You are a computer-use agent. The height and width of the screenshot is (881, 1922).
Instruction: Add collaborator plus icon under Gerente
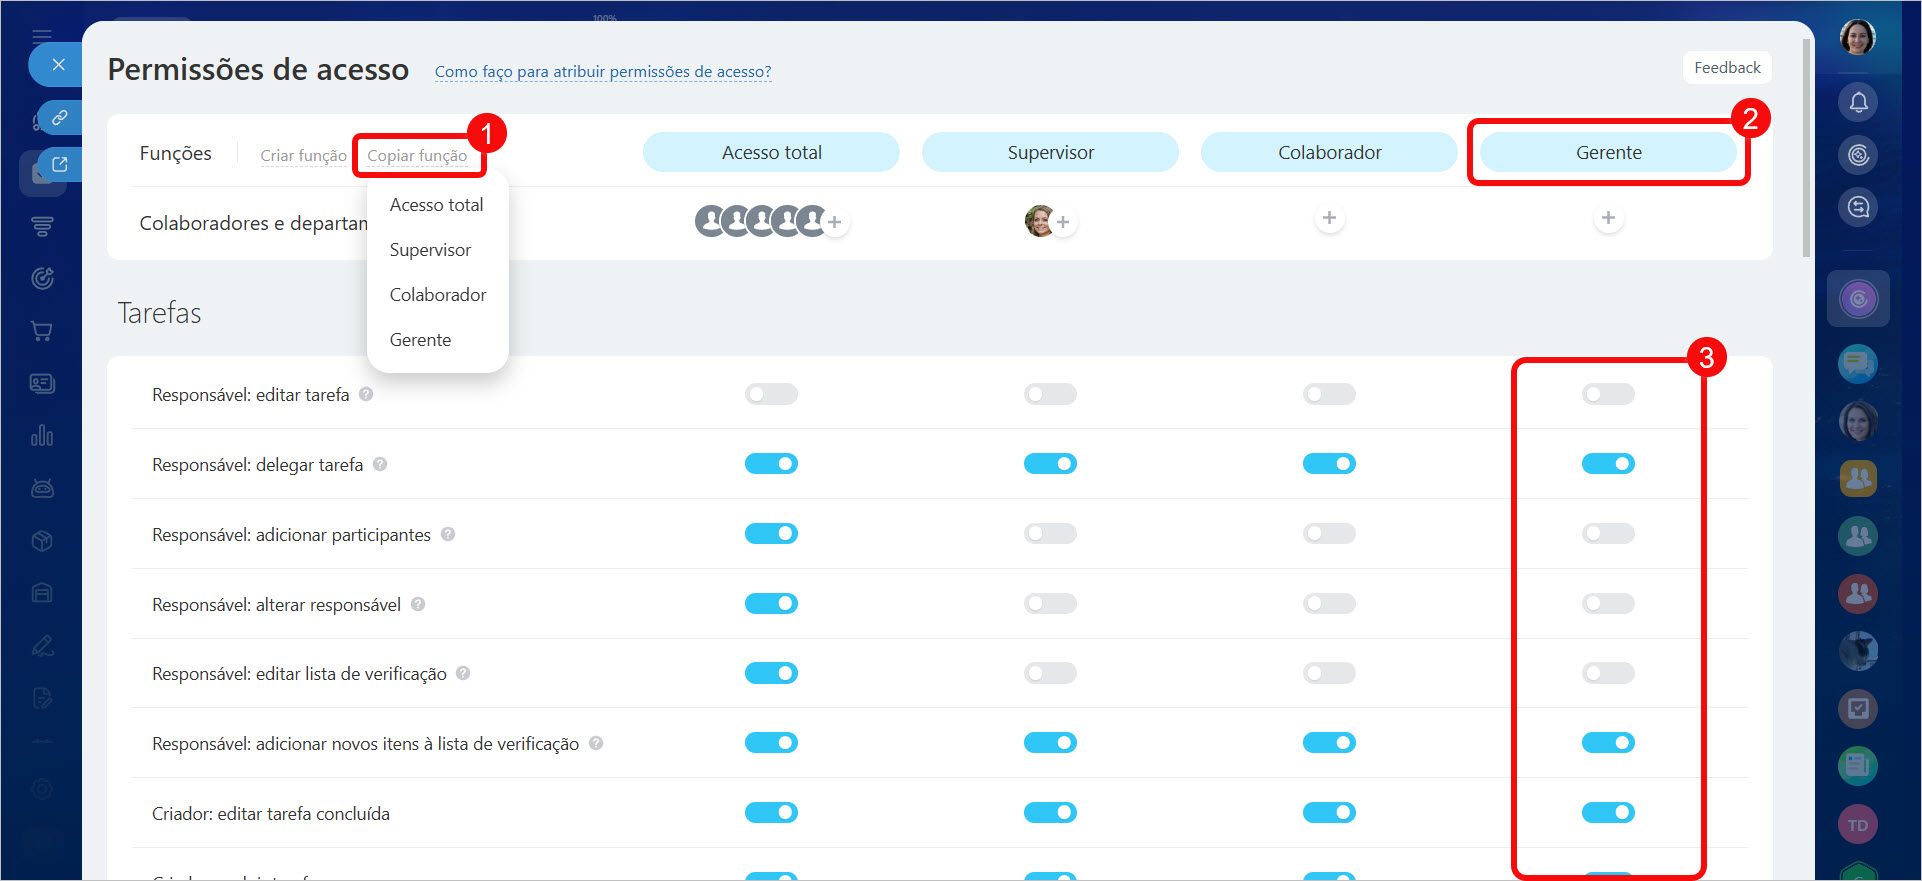1608,218
